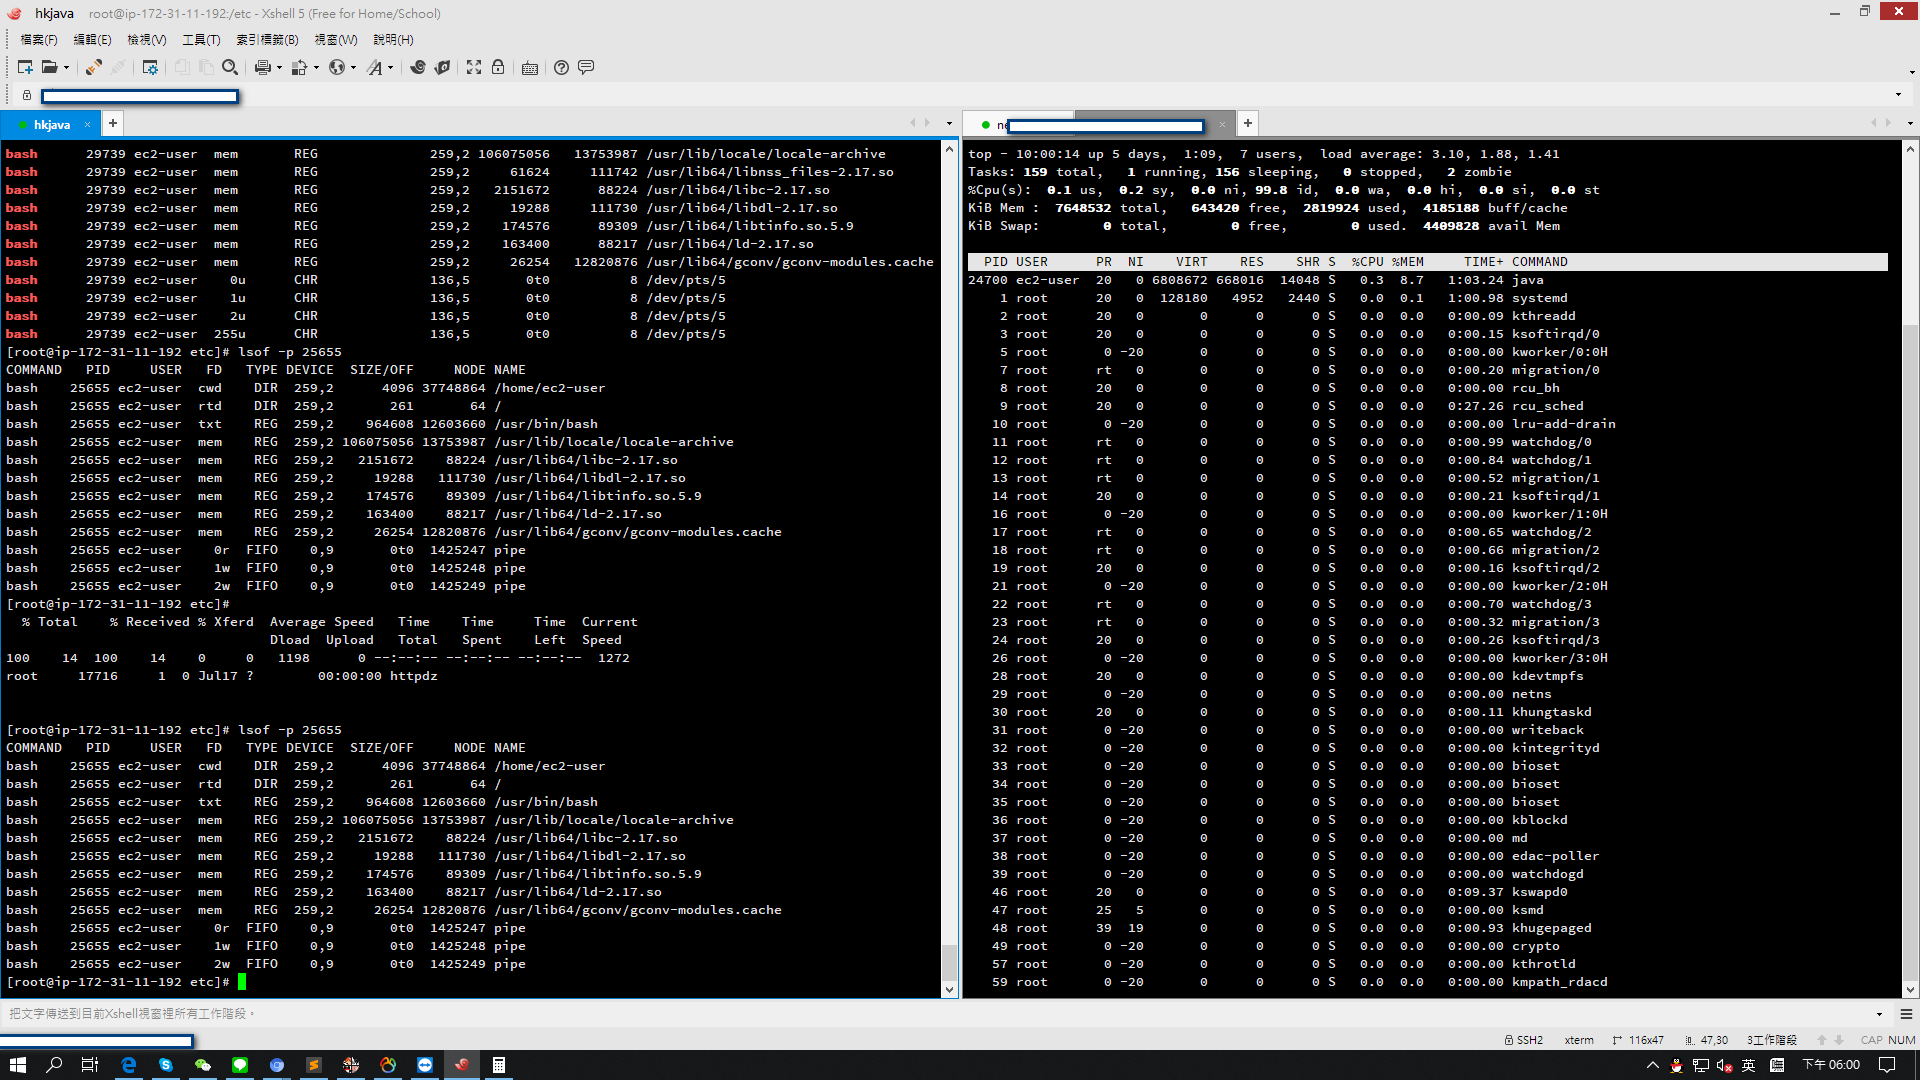The image size is (1920, 1080).
Task: Open the 說明(H) menu
Action: (393, 39)
